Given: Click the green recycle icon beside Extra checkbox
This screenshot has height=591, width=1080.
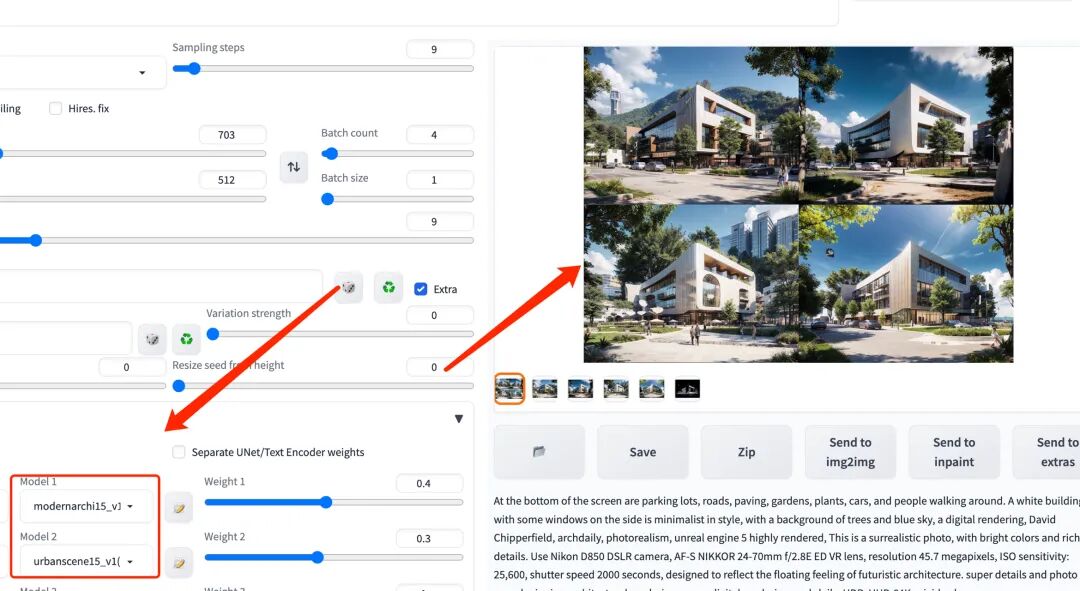Looking at the screenshot, I should click(388, 288).
